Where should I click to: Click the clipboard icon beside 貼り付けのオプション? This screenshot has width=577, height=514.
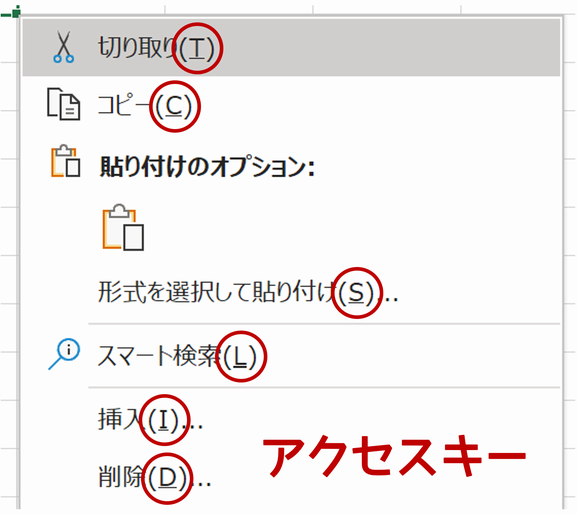pos(66,161)
